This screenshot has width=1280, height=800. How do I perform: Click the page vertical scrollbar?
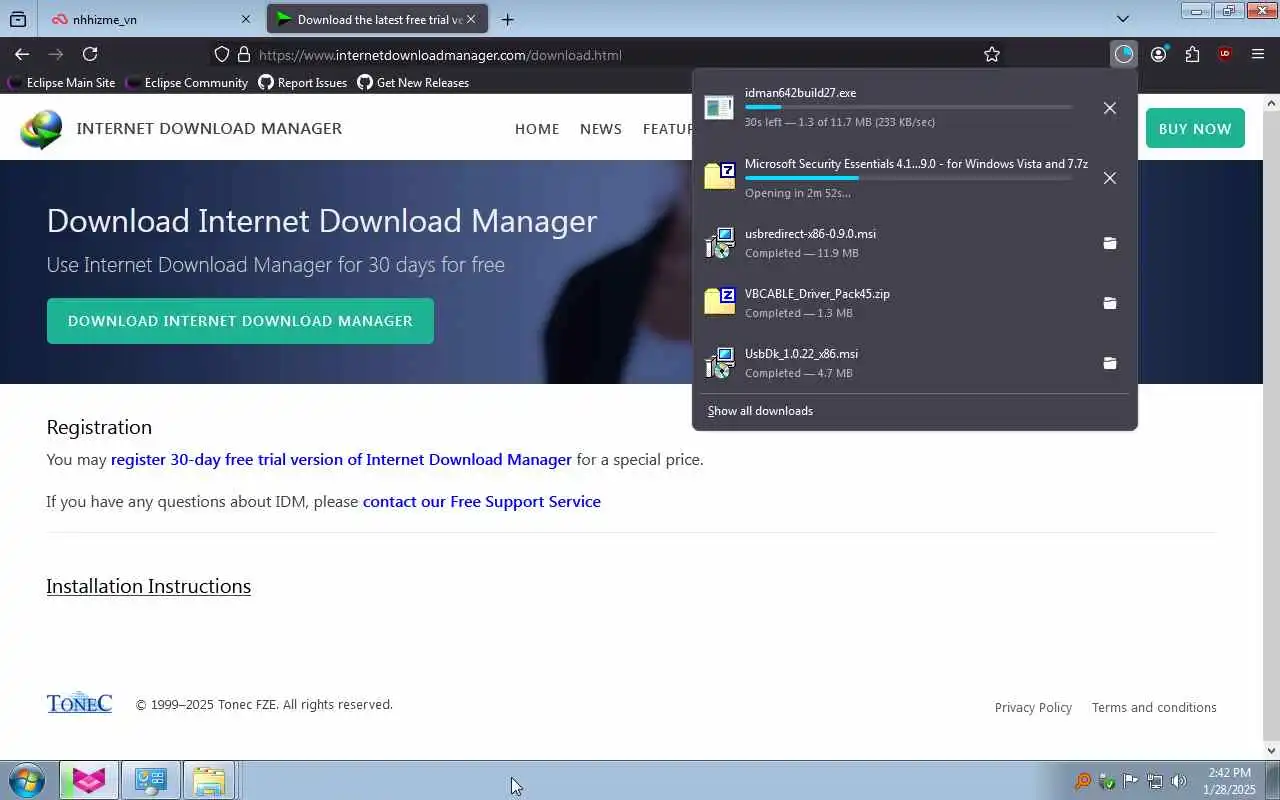1272,427
